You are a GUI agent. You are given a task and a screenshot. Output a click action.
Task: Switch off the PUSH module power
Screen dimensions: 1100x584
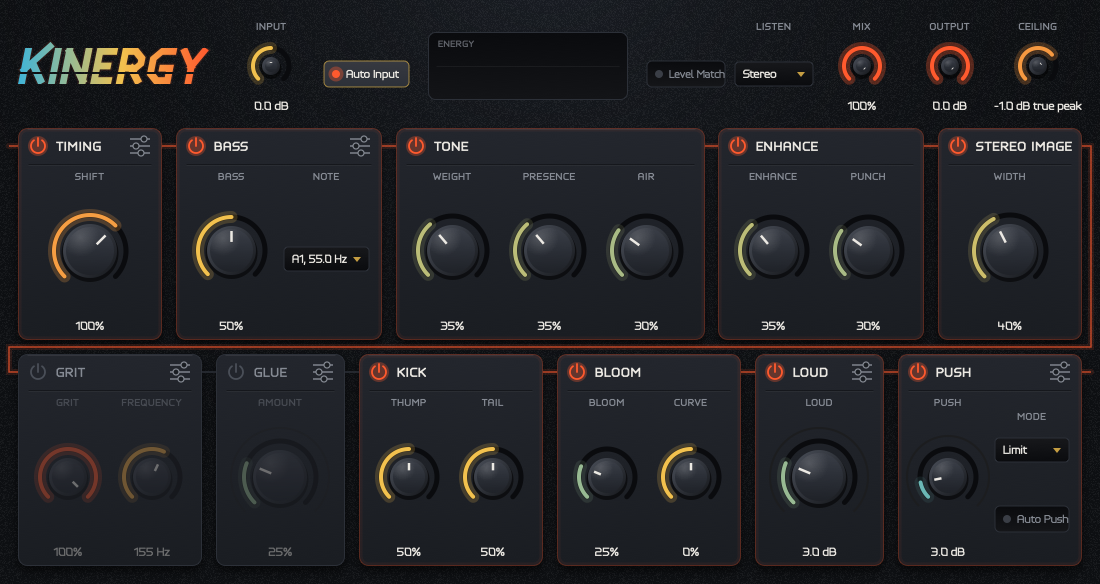(918, 372)
